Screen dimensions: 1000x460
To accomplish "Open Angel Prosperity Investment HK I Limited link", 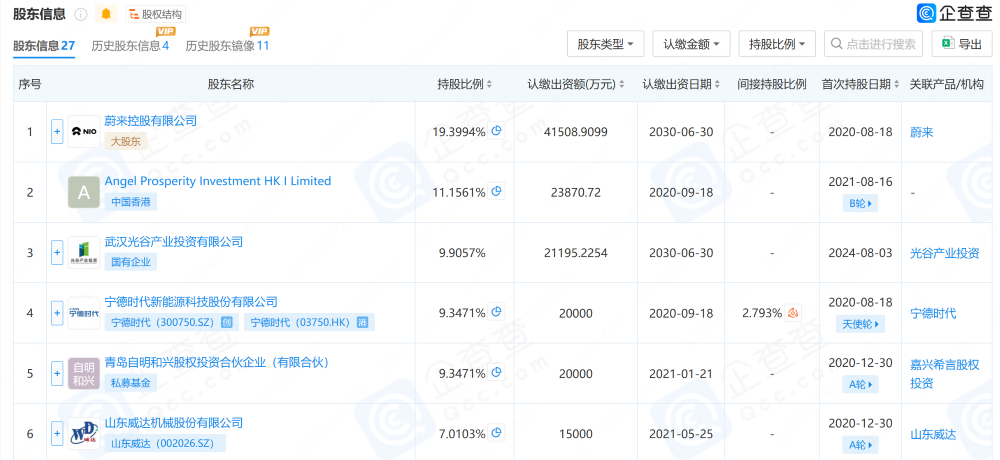I will 218,181.
